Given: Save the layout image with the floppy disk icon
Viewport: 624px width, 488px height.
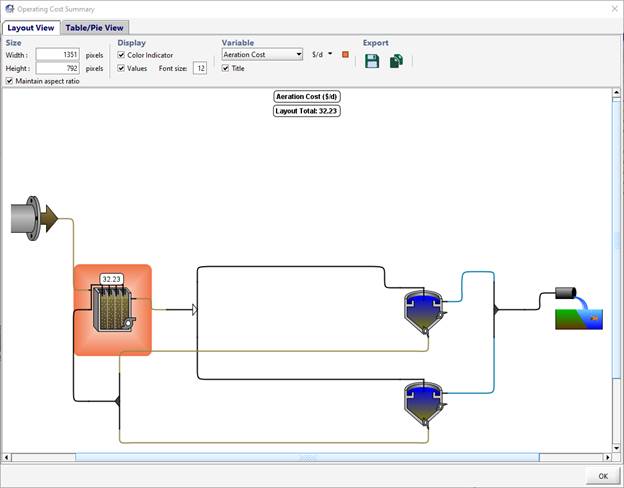Looking at the screenshot, I should 372,61.
